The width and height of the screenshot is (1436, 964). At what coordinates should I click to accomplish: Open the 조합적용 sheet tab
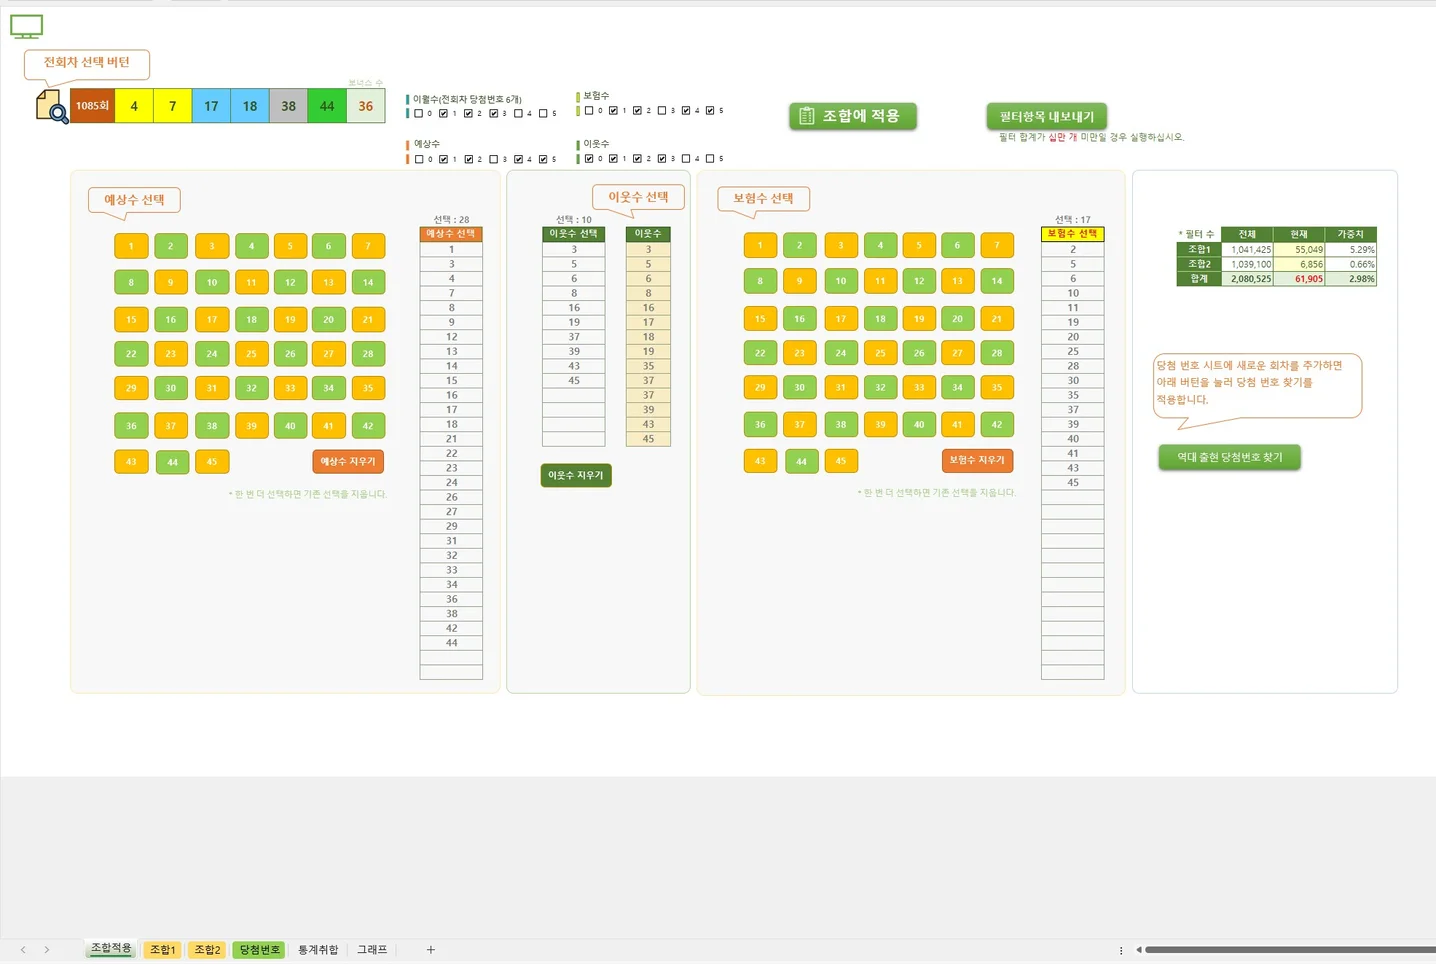click(x=111, y=949)
